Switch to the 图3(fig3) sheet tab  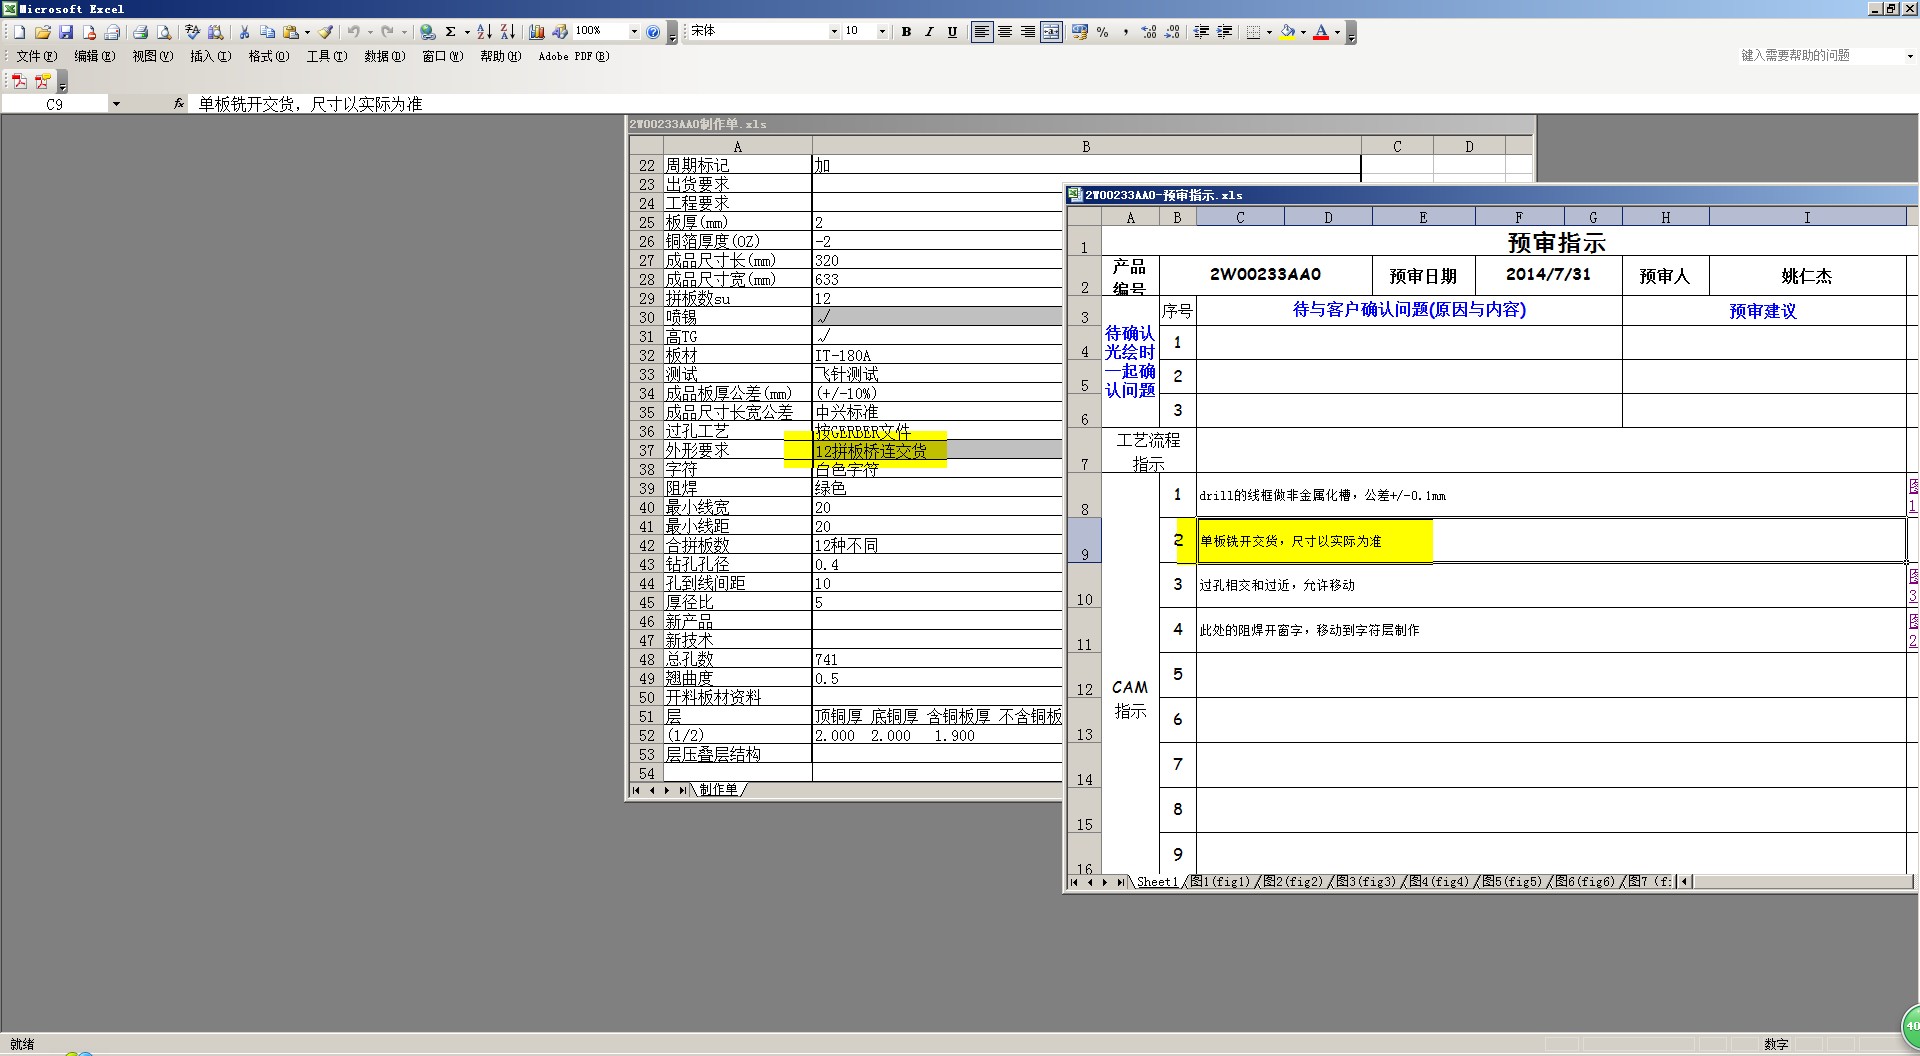pos(1366,882)
